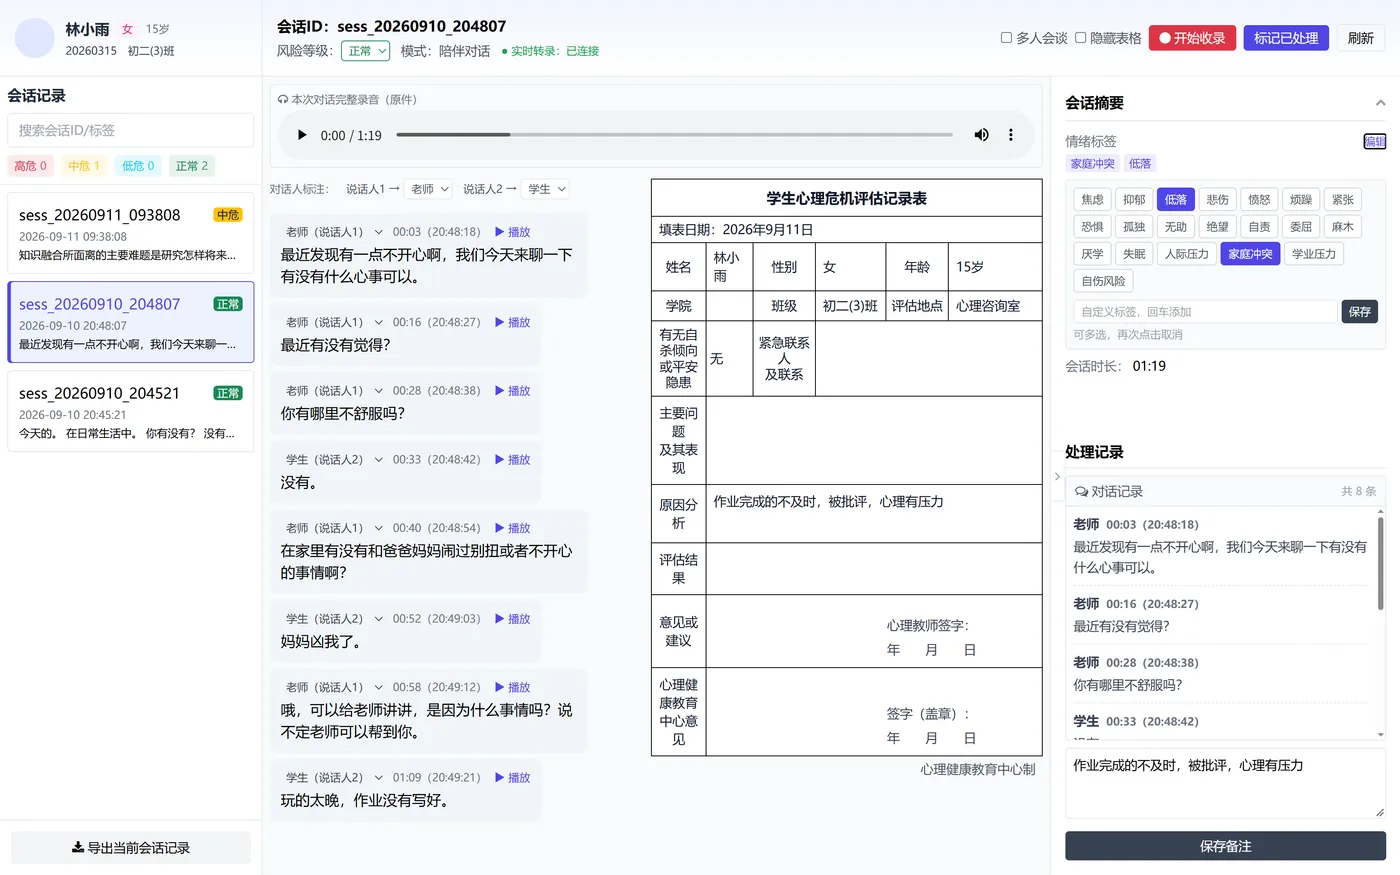Screen dimensions: 1400x875
Task: Mute the audio player volume
Action: [x=981, y=135]
